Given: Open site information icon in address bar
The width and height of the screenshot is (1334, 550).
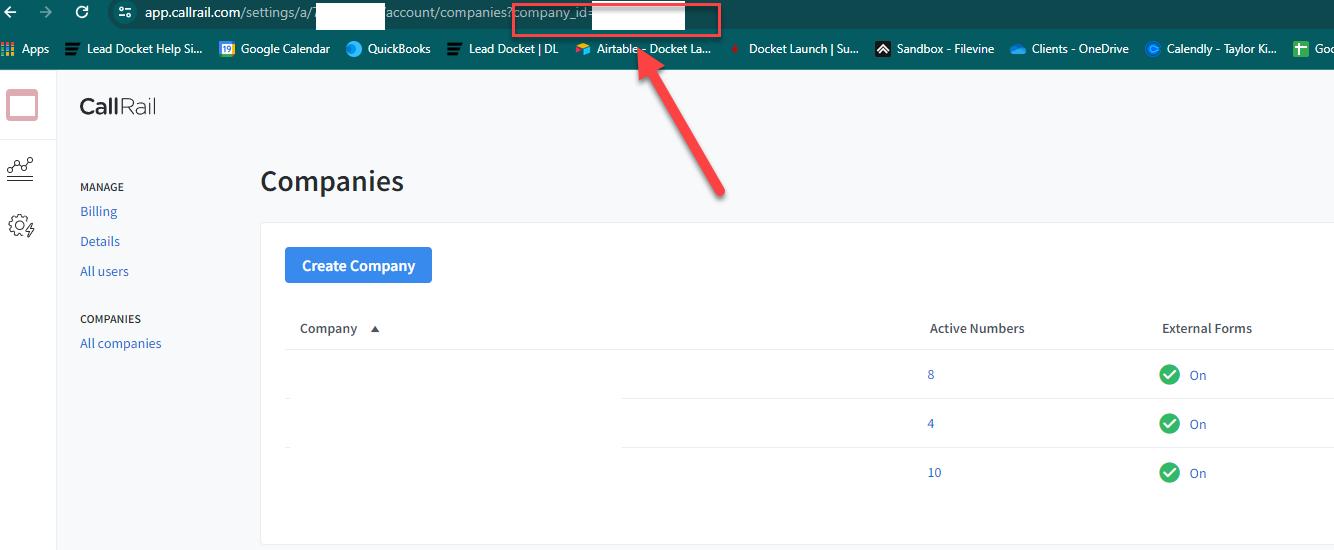Looking at the screenshot, I should (x=125, y=13).
